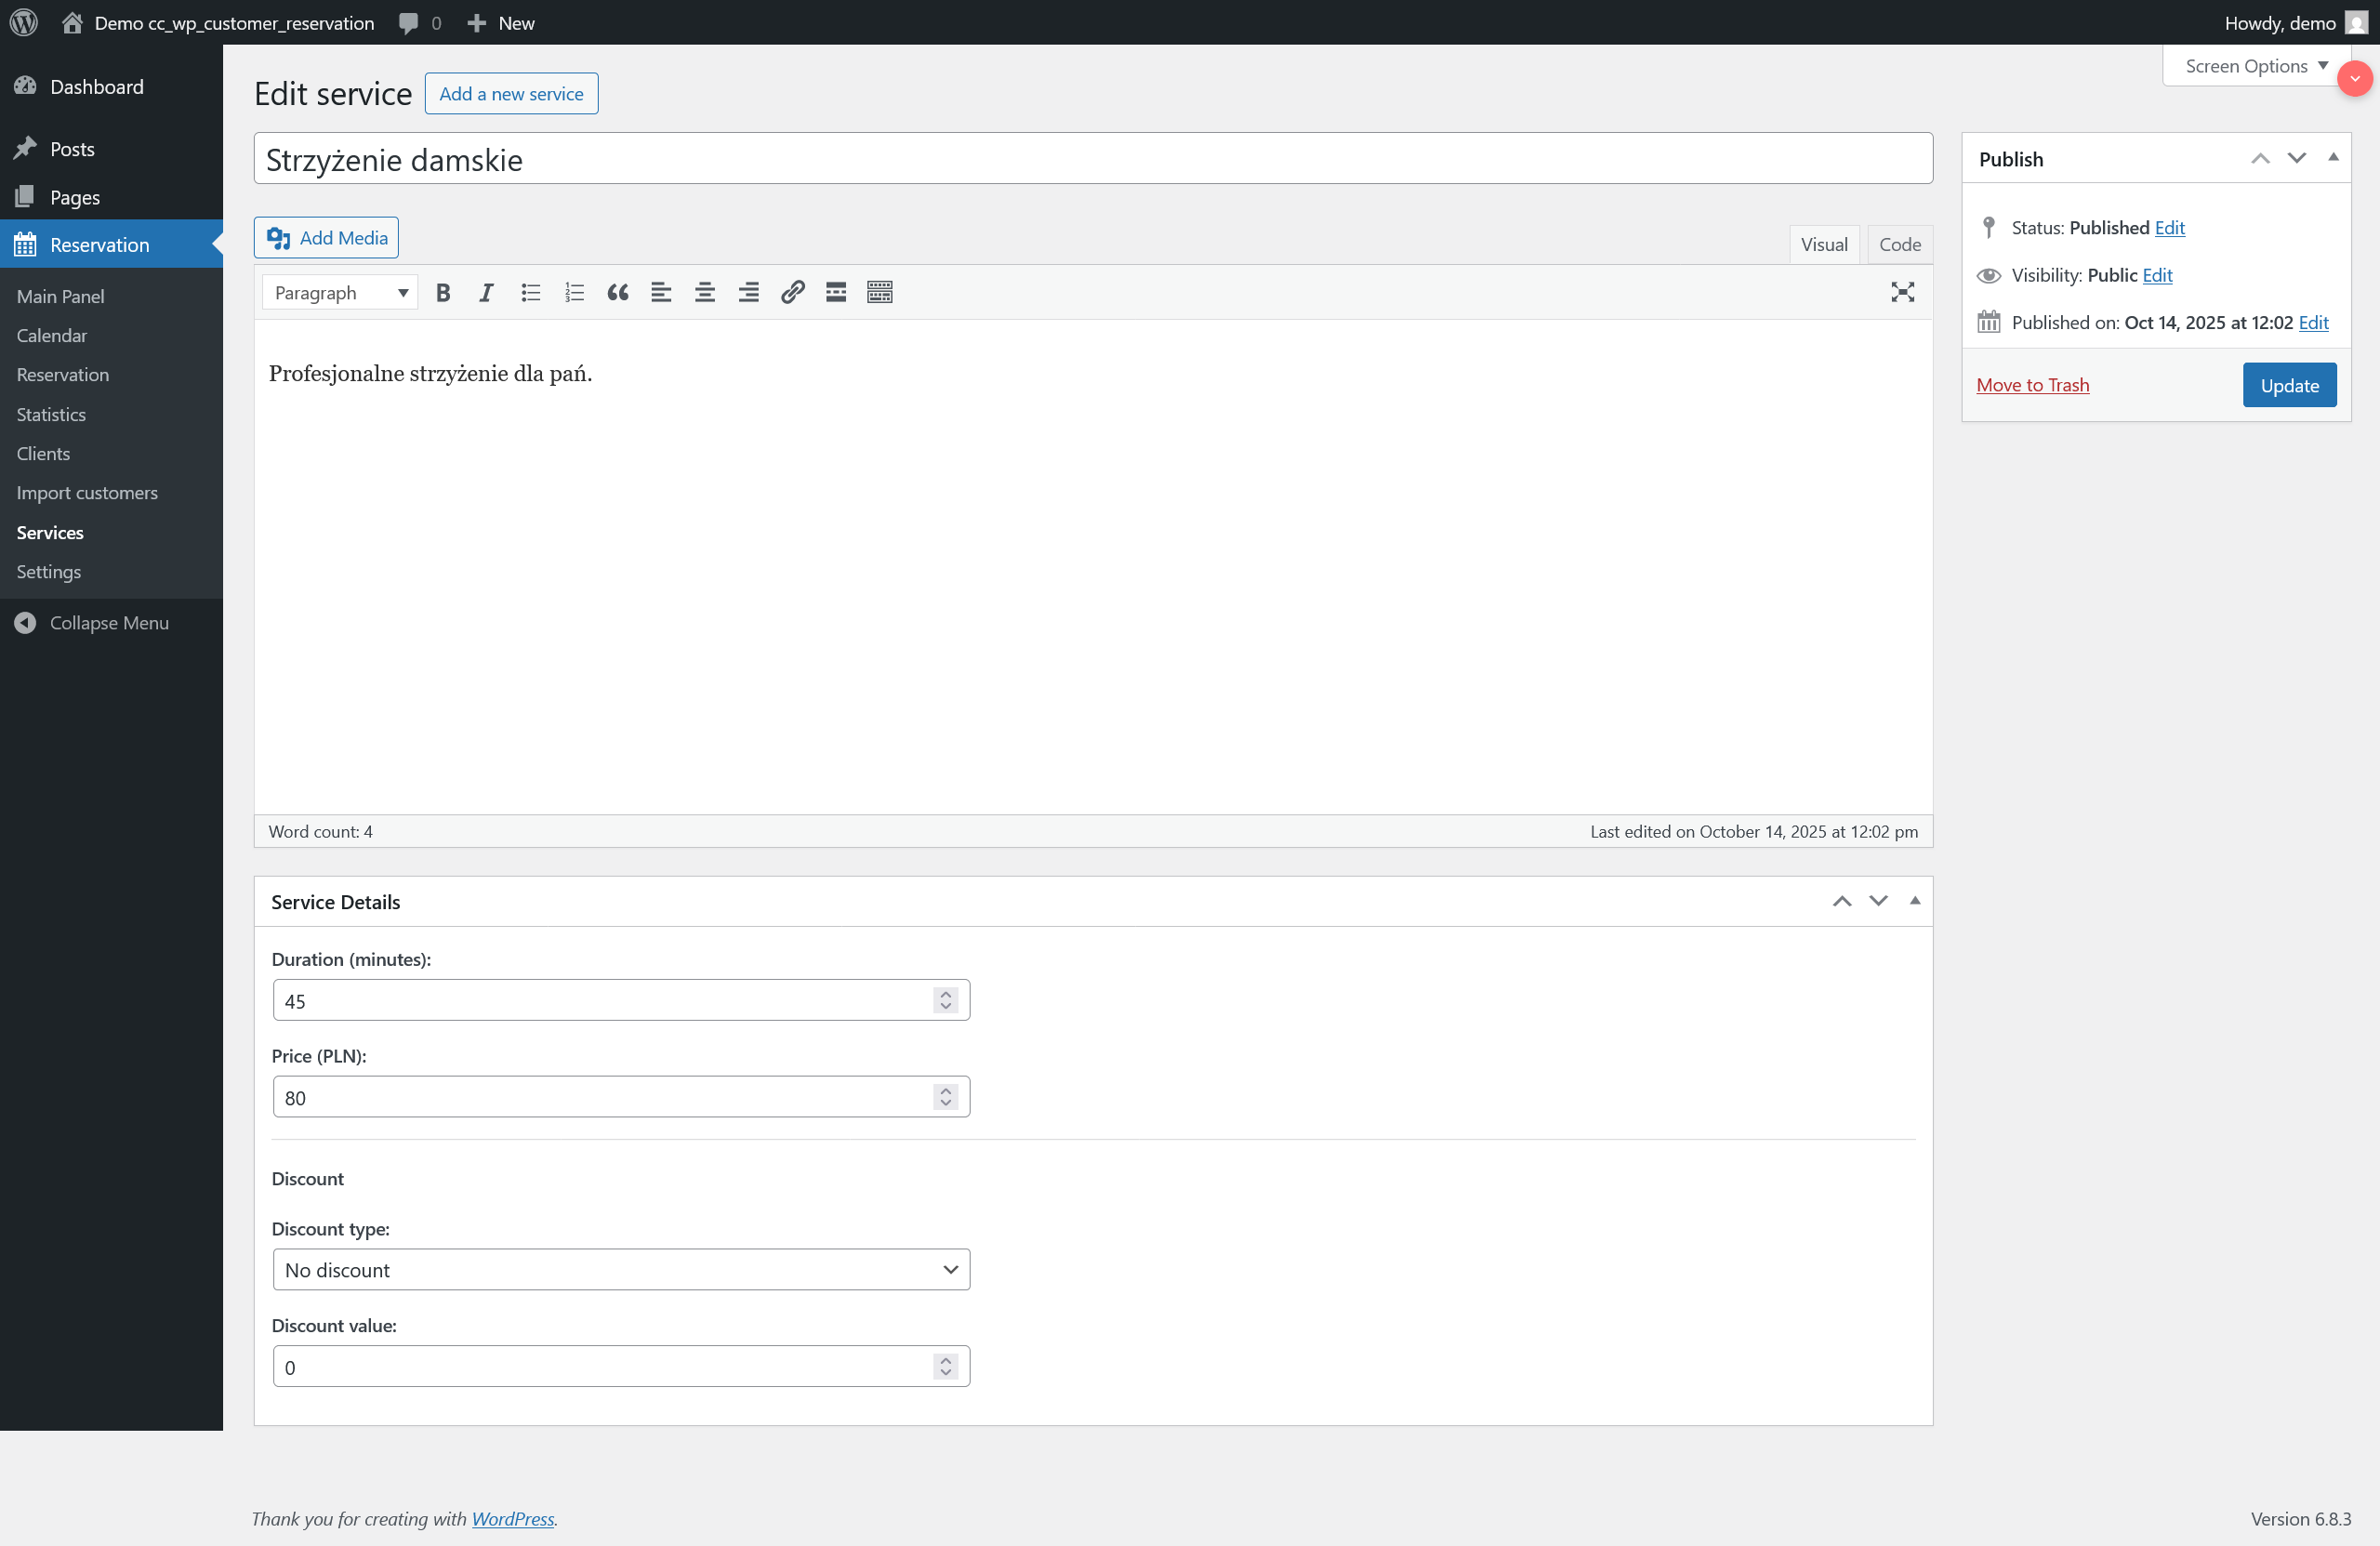Insert Read More tag
The height and width of the screenshot is (1546, 2380).
click(x=836, y=292)
